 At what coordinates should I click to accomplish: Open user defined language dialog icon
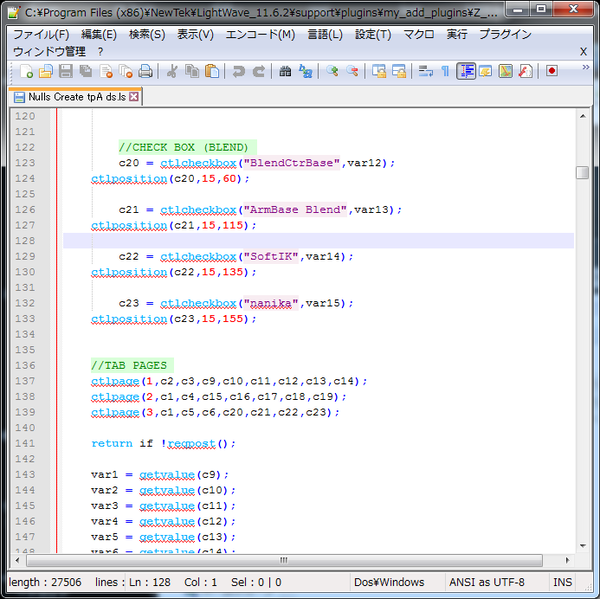pyautogui.click(x=486, y=71)
